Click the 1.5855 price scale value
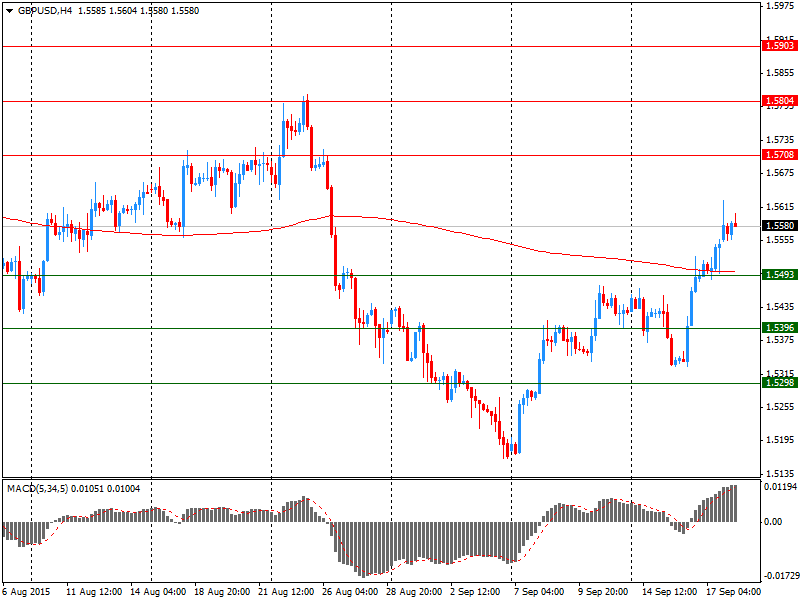The height and width of the screenshot is (600, 800). (x=780, y=73)
